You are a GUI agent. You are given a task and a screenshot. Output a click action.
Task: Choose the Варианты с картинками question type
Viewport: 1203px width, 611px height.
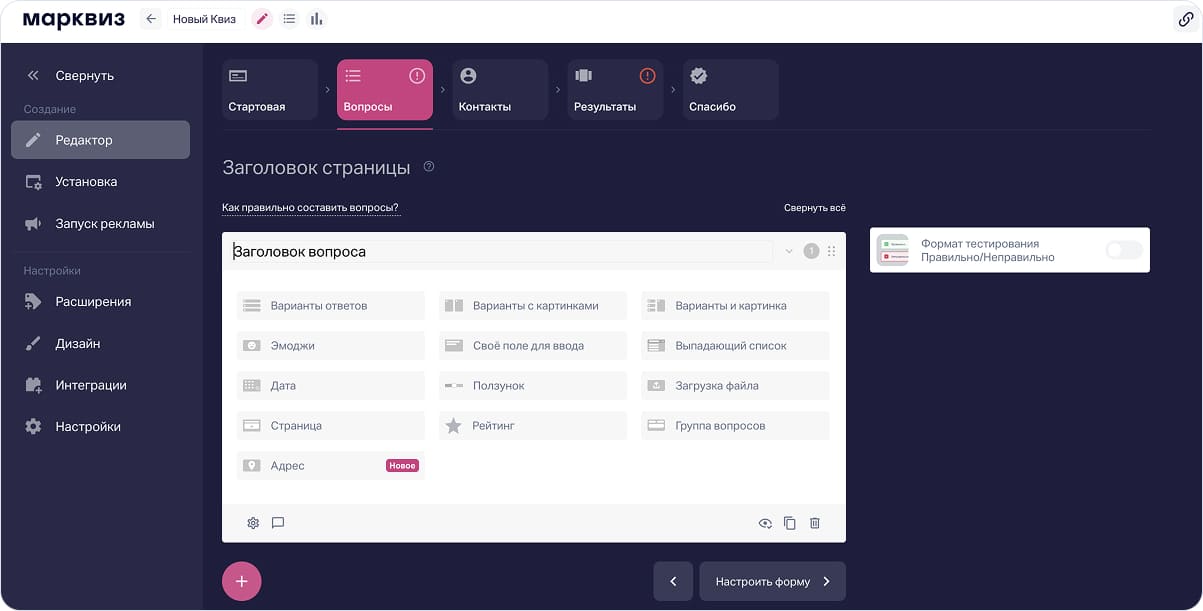[533, 306]
